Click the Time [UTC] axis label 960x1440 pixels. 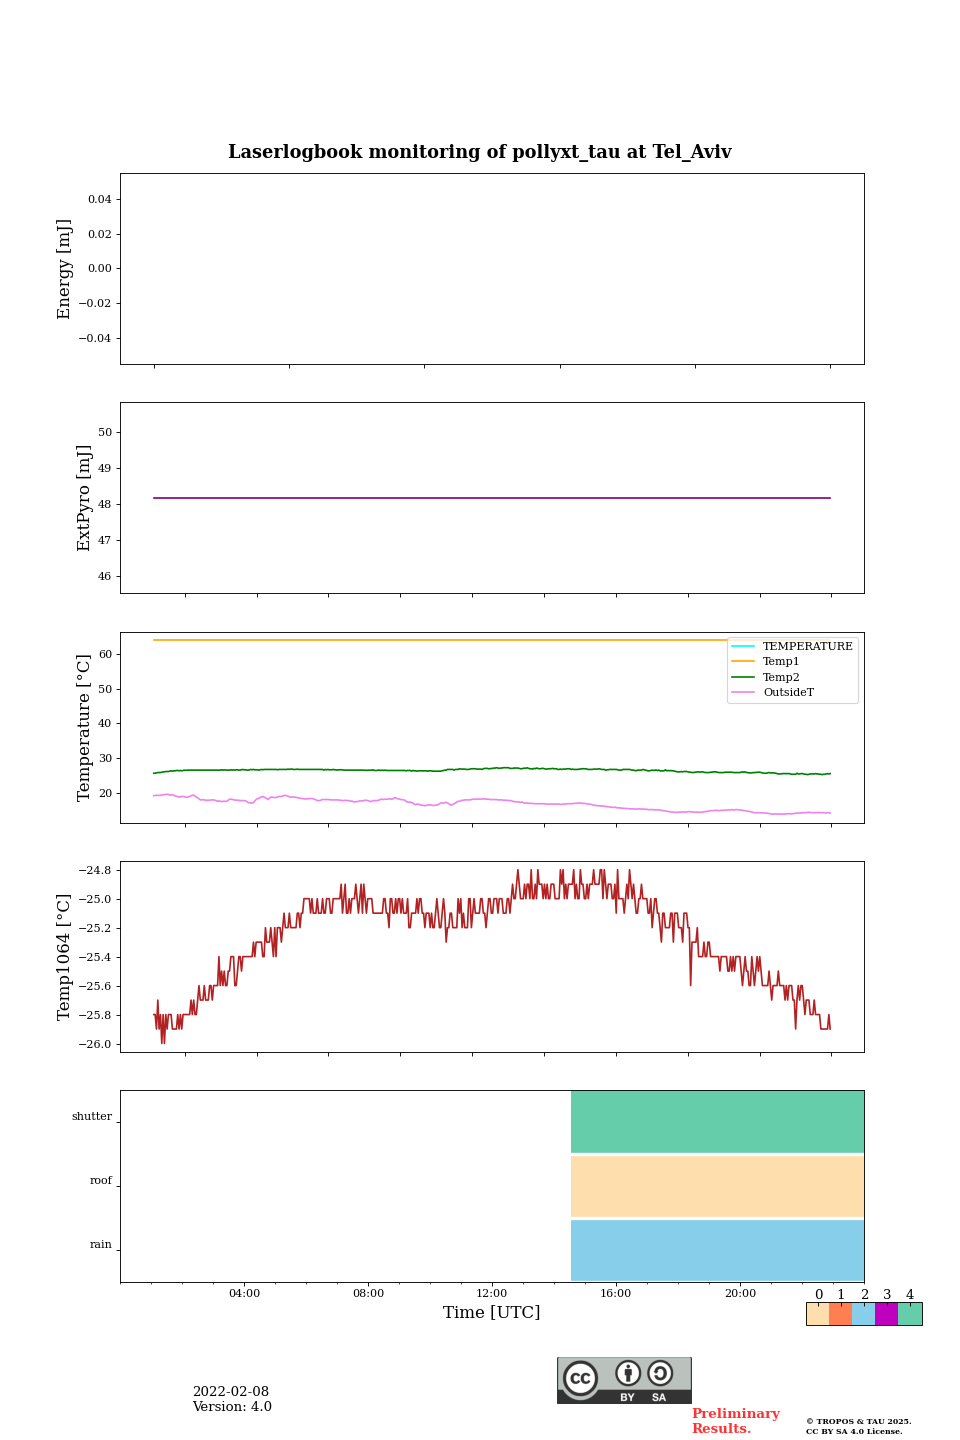[492, 1312]
